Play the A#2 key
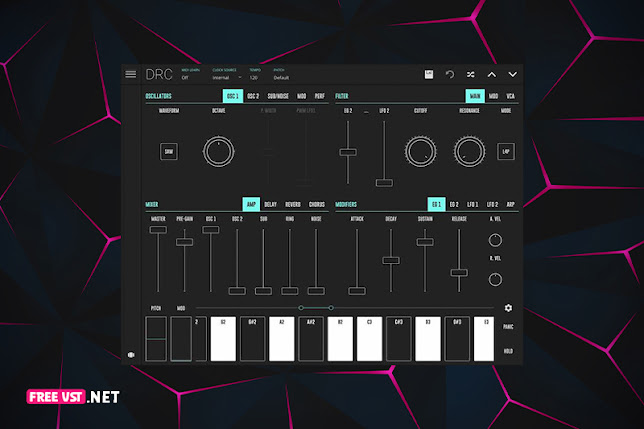Viewport: 644px width, 429px height. [311, 339]
